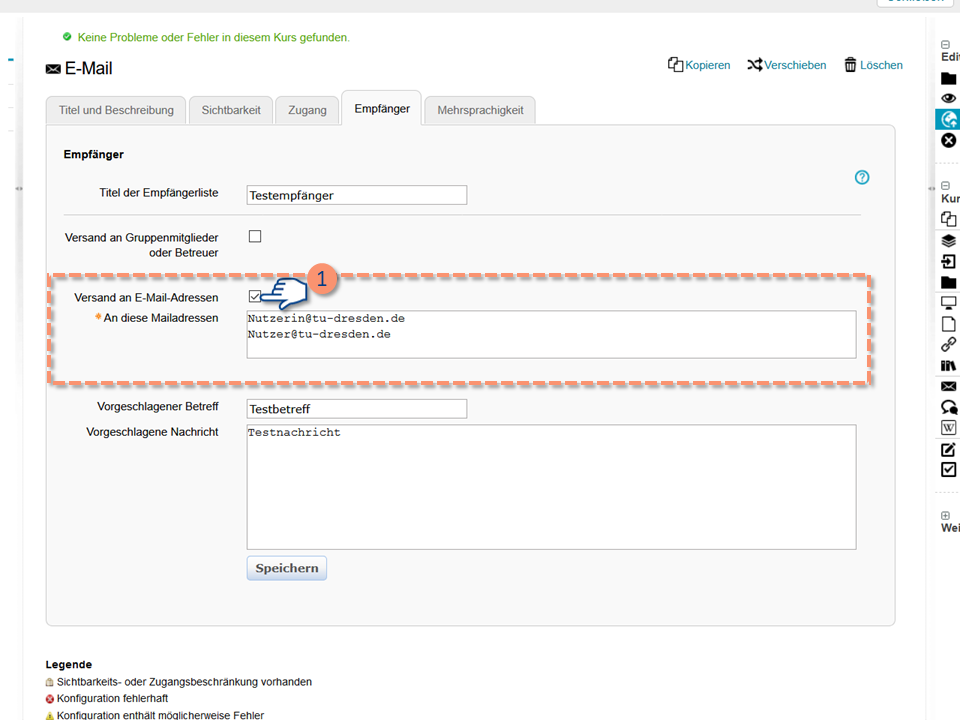960x720 pixels.
Task: Add a wiki element via W icon
Action: (x=948, y=427)
